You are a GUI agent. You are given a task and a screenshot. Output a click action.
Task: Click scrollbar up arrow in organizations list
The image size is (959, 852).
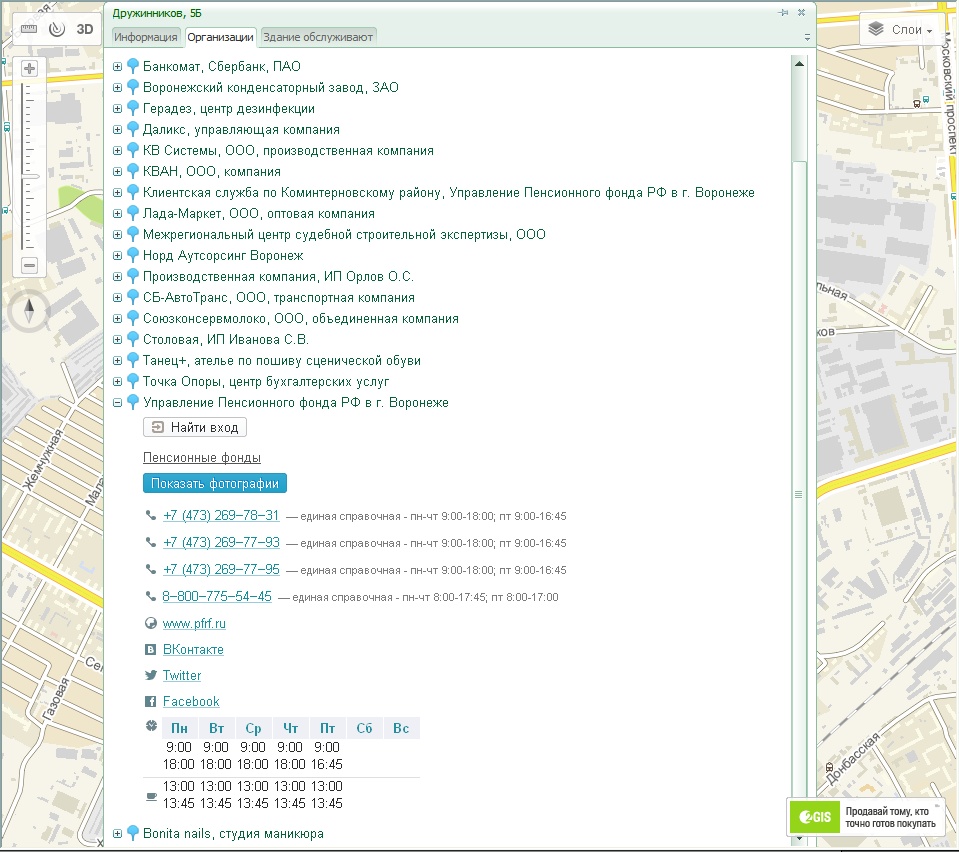pyautogui.click(x=799, y=64)
